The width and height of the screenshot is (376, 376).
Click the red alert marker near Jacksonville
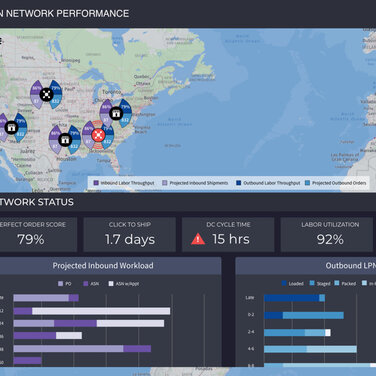coord(98,135)
